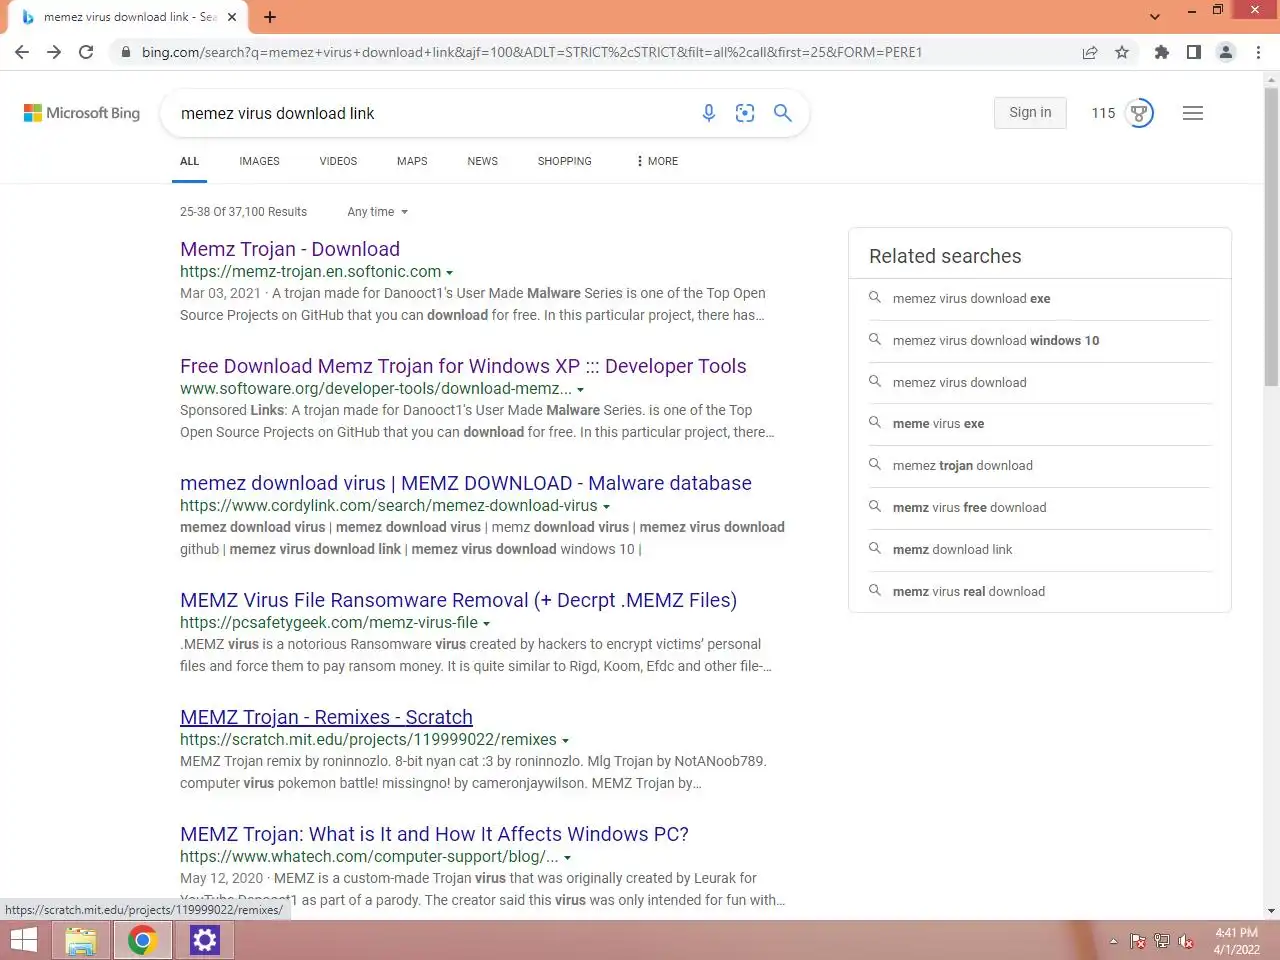Click the share page icon in address bar
The image size is (1280, 960).
[x=1090, y=52]
